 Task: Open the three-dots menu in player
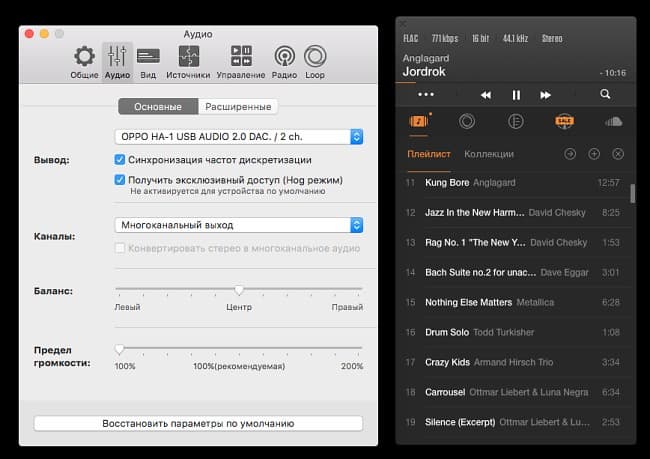coord(426,95)
